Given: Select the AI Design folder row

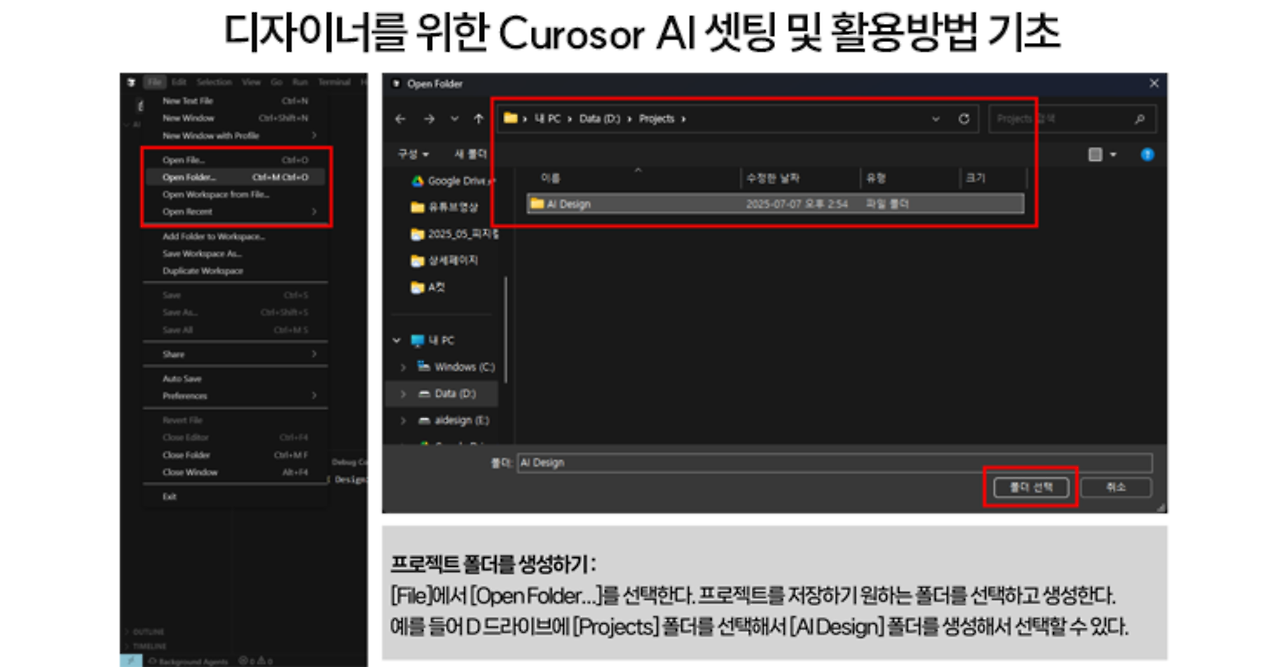Looking at the screenshot, I should pos(776,204).
